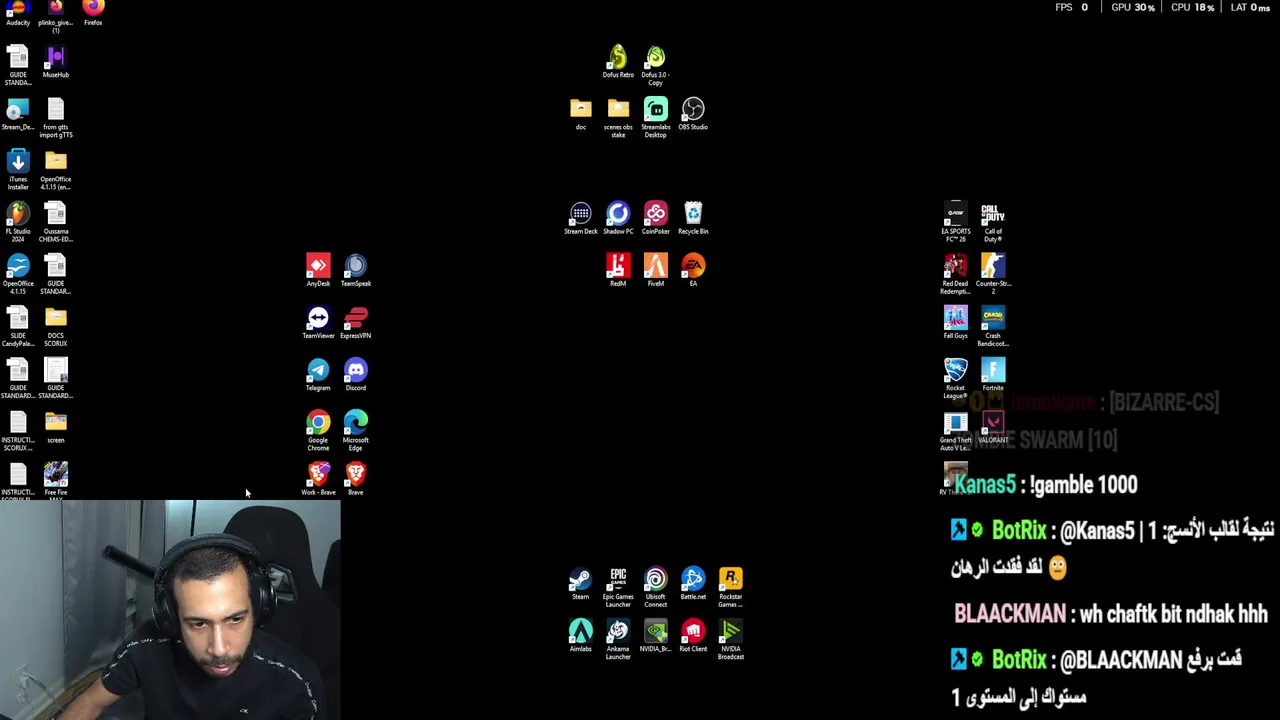This screenshot has height=720, width=1280.
Task: Open NVIDIA Broadcast shortcut
Action: [730, 639]
